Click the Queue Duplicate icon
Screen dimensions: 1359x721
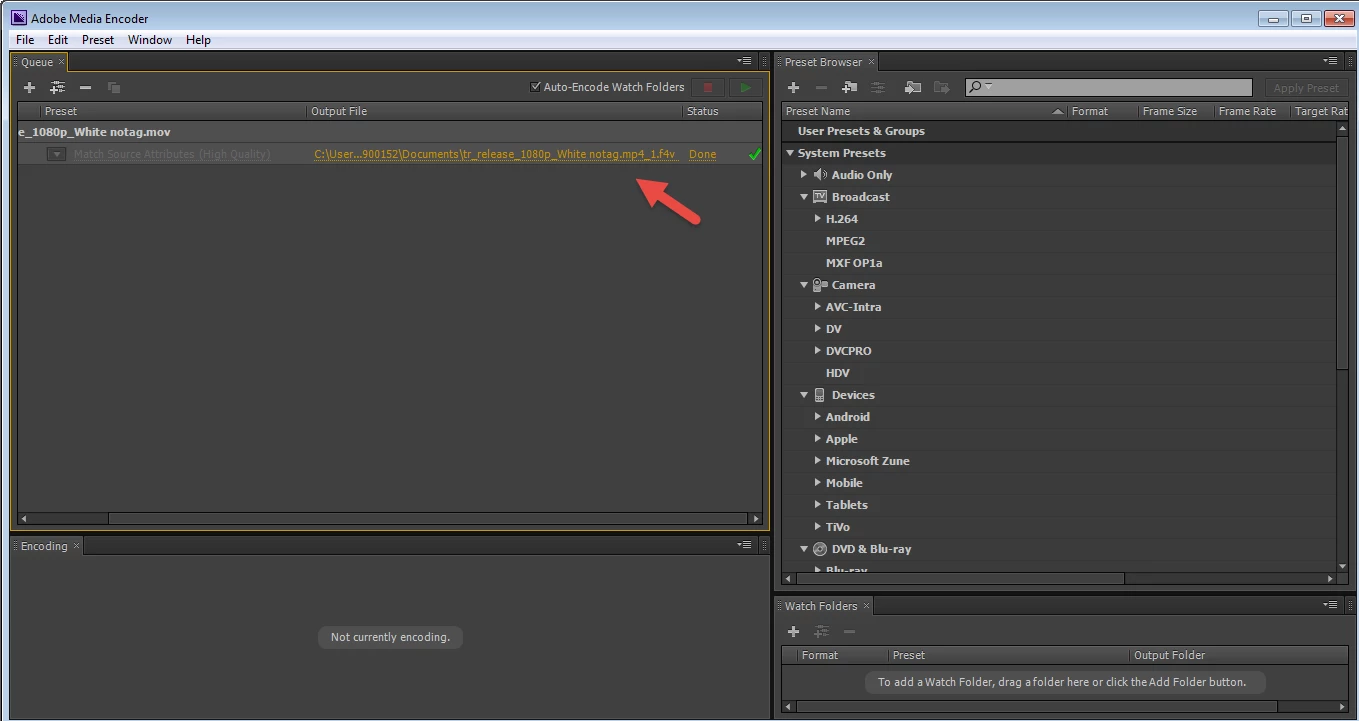114,88
